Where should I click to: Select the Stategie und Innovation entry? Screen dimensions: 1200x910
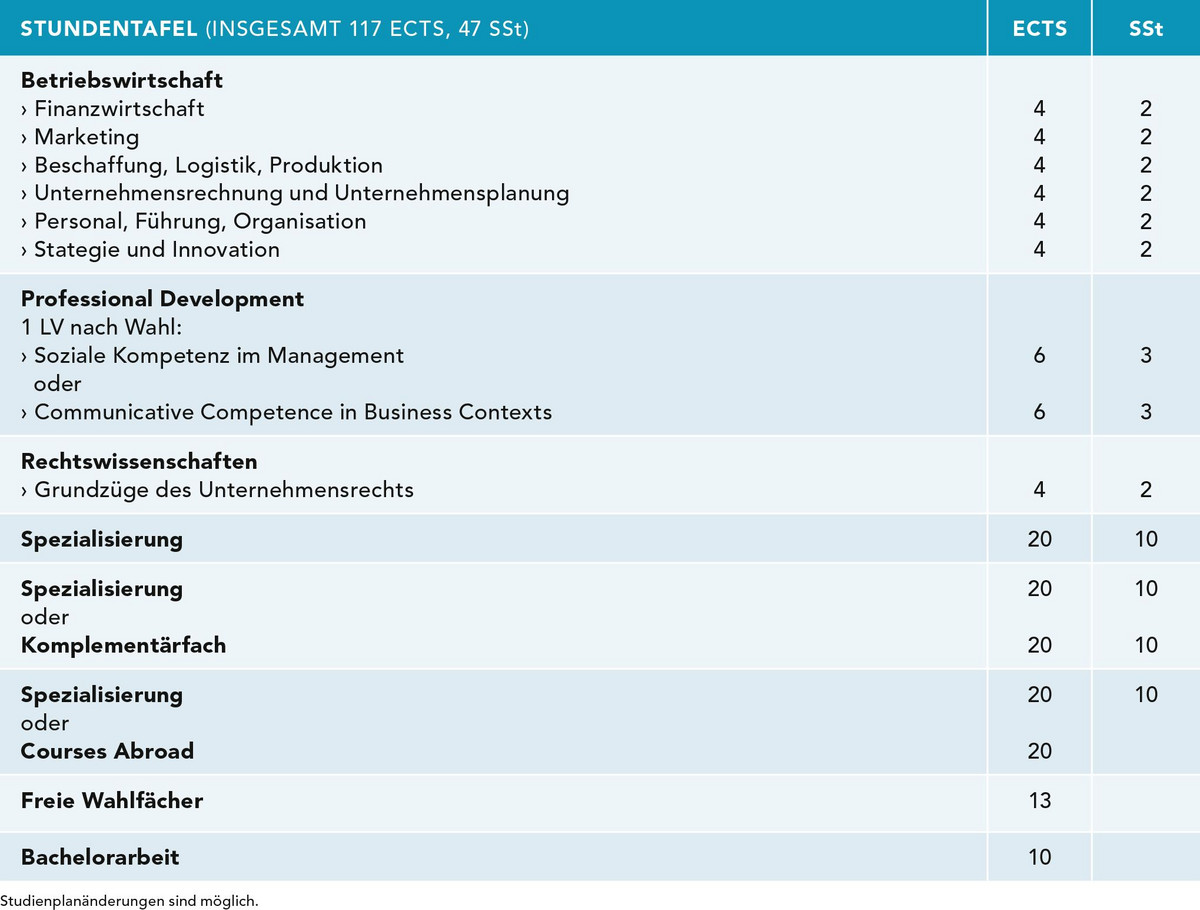(156, 249)
